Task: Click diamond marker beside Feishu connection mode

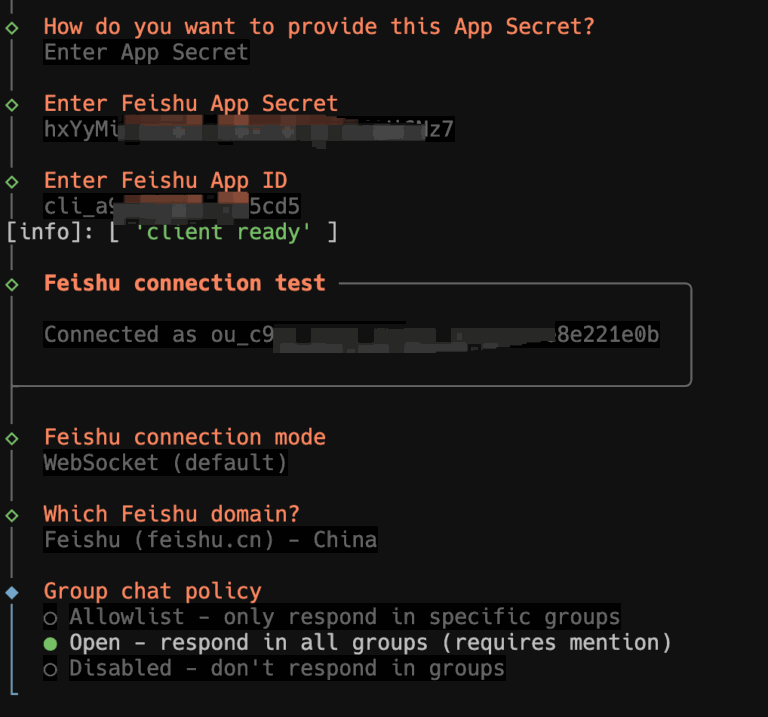Action: (x=12, y=438)
